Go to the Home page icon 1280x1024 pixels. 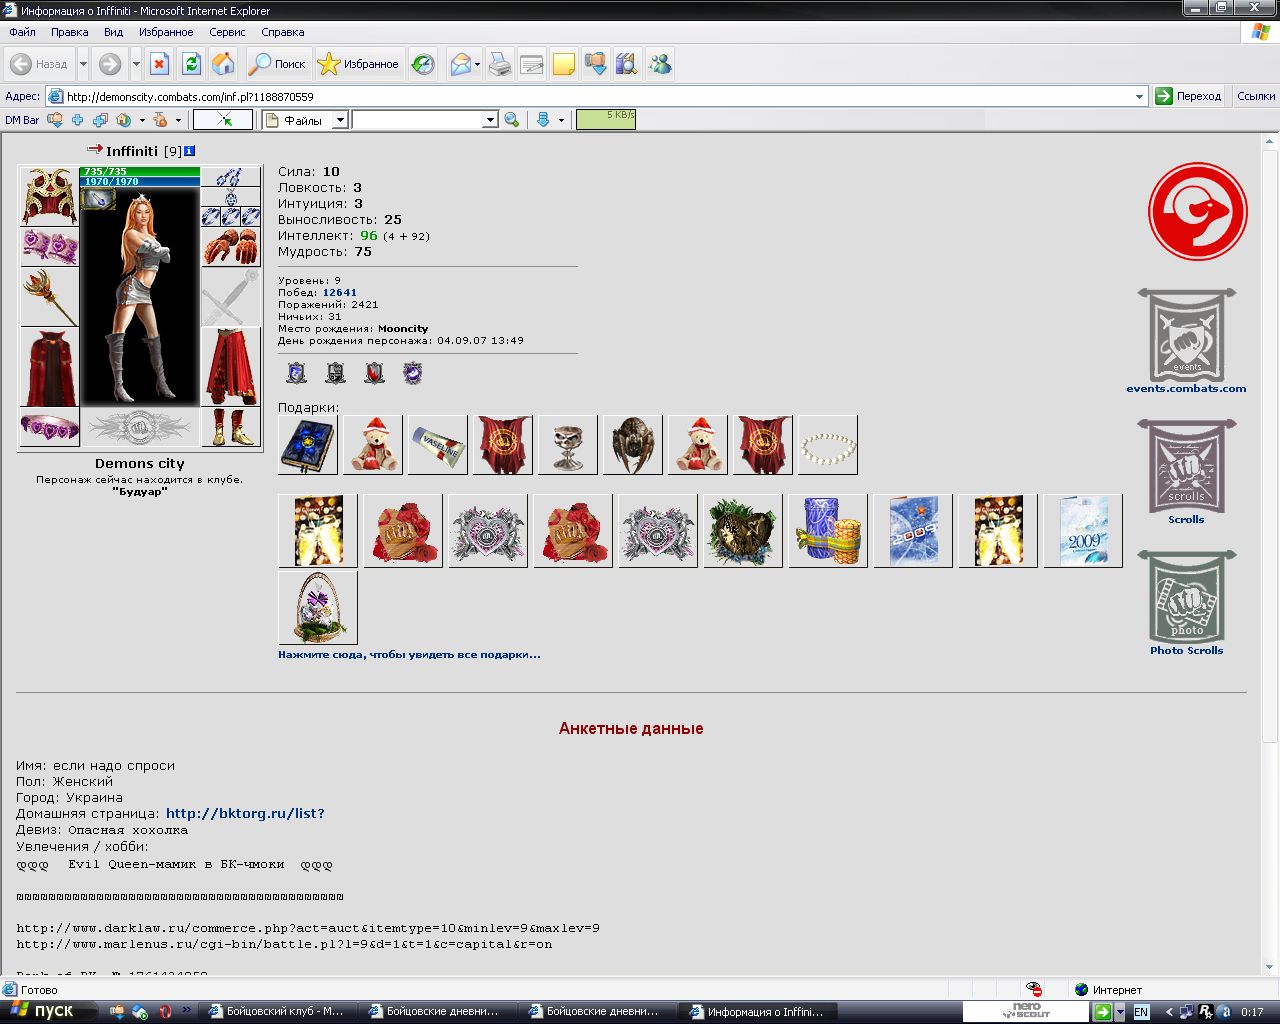point(223,64)
